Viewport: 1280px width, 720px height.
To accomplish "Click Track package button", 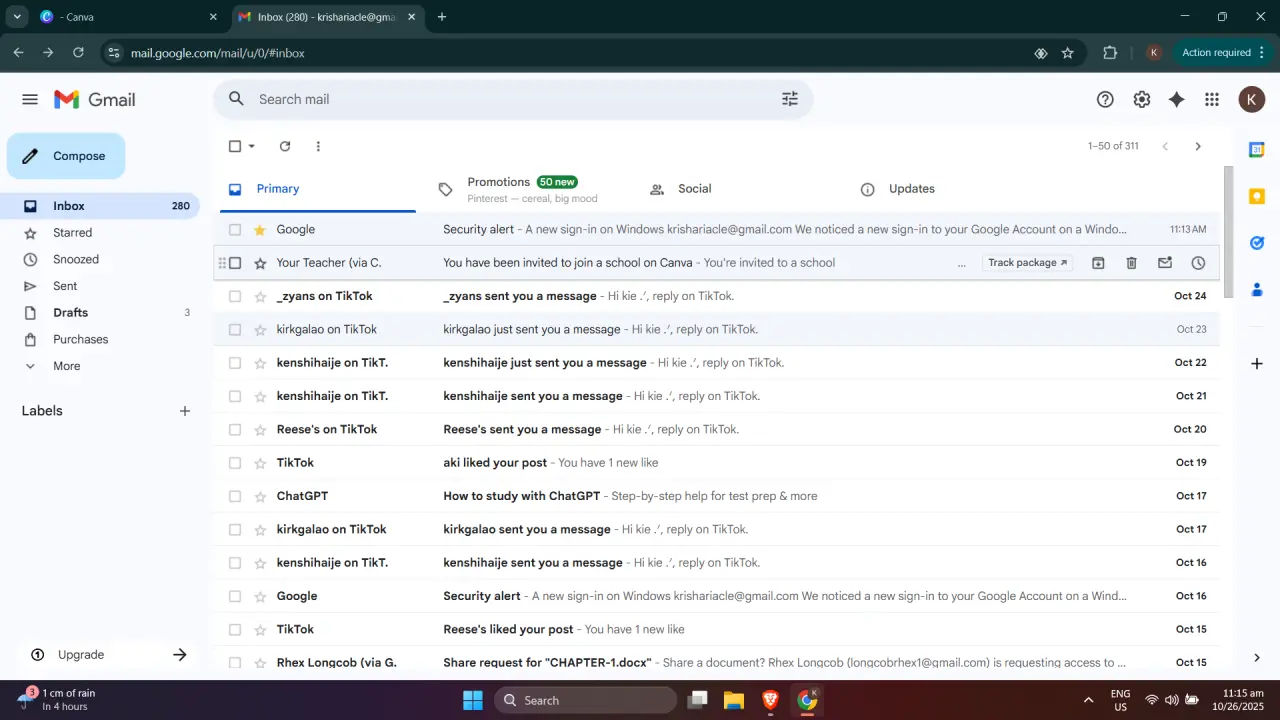I will [1027, 263].
